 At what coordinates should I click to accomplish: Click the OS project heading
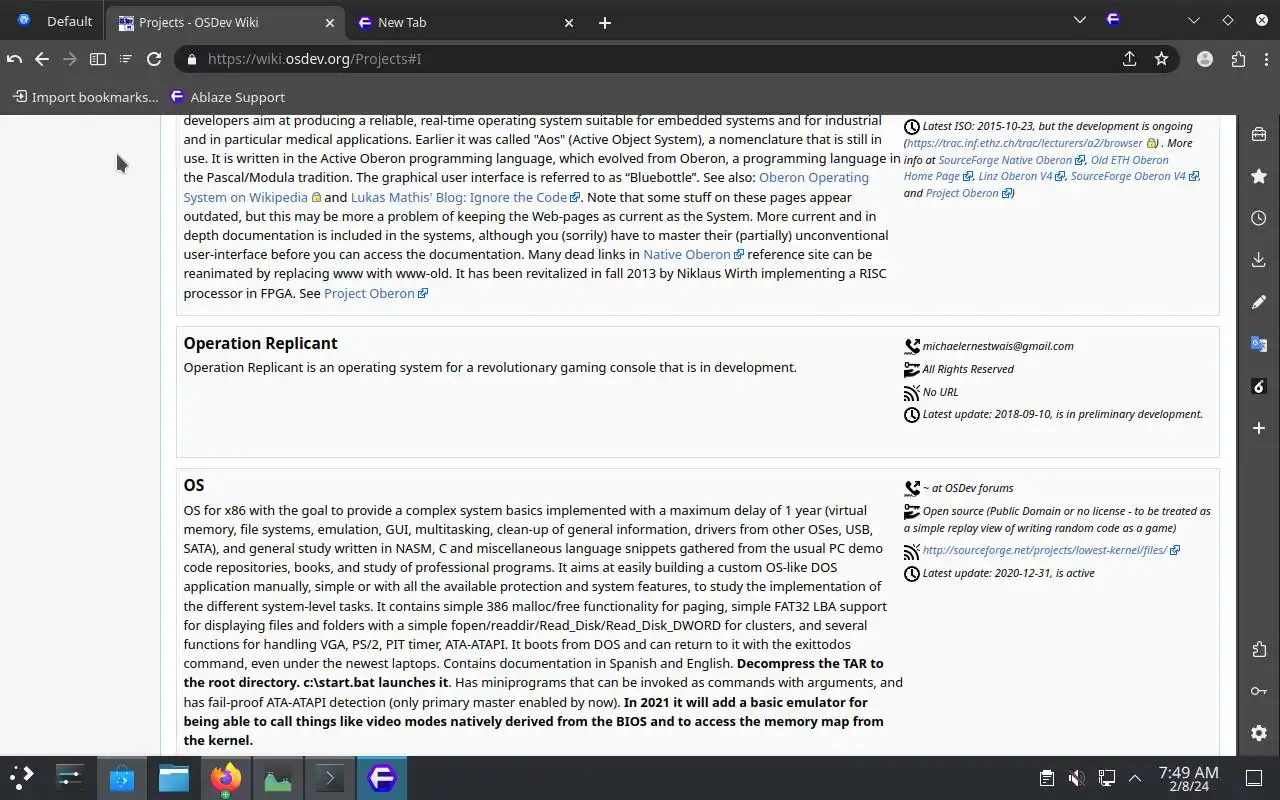click(193, 485)
